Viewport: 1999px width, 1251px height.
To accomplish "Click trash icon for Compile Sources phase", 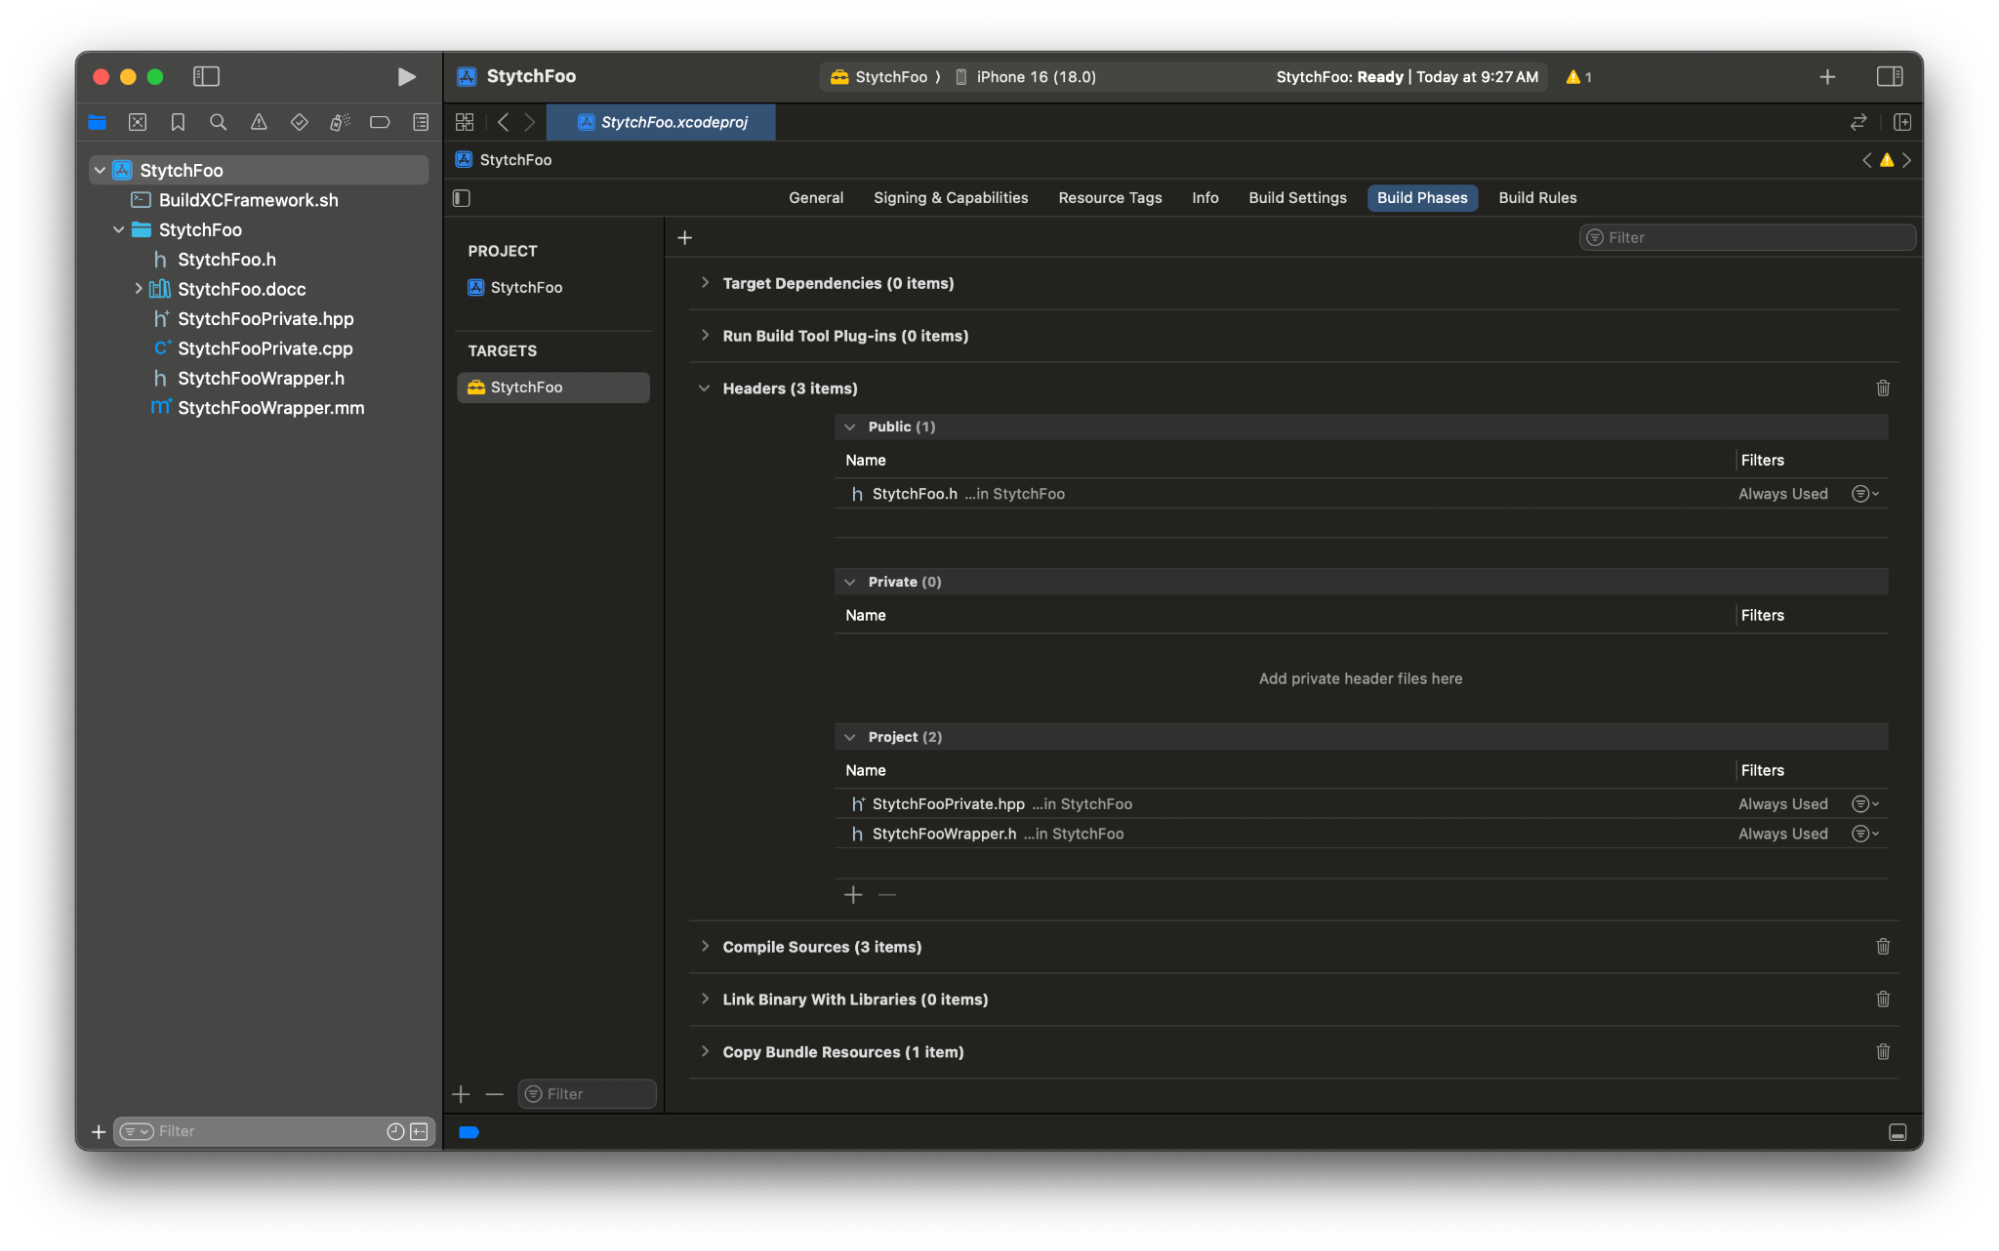I will click(1882, 946).
